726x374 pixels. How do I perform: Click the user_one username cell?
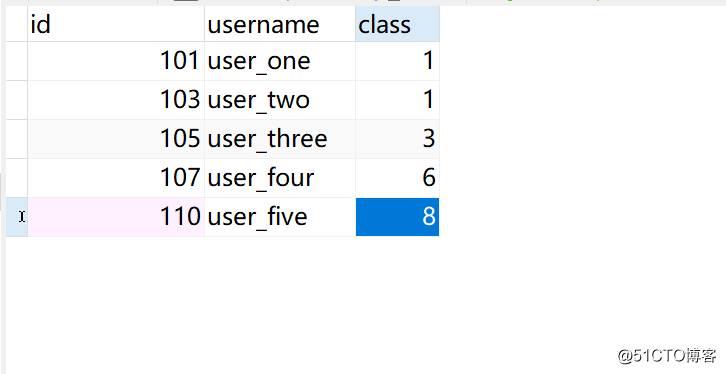click(280, 61)
